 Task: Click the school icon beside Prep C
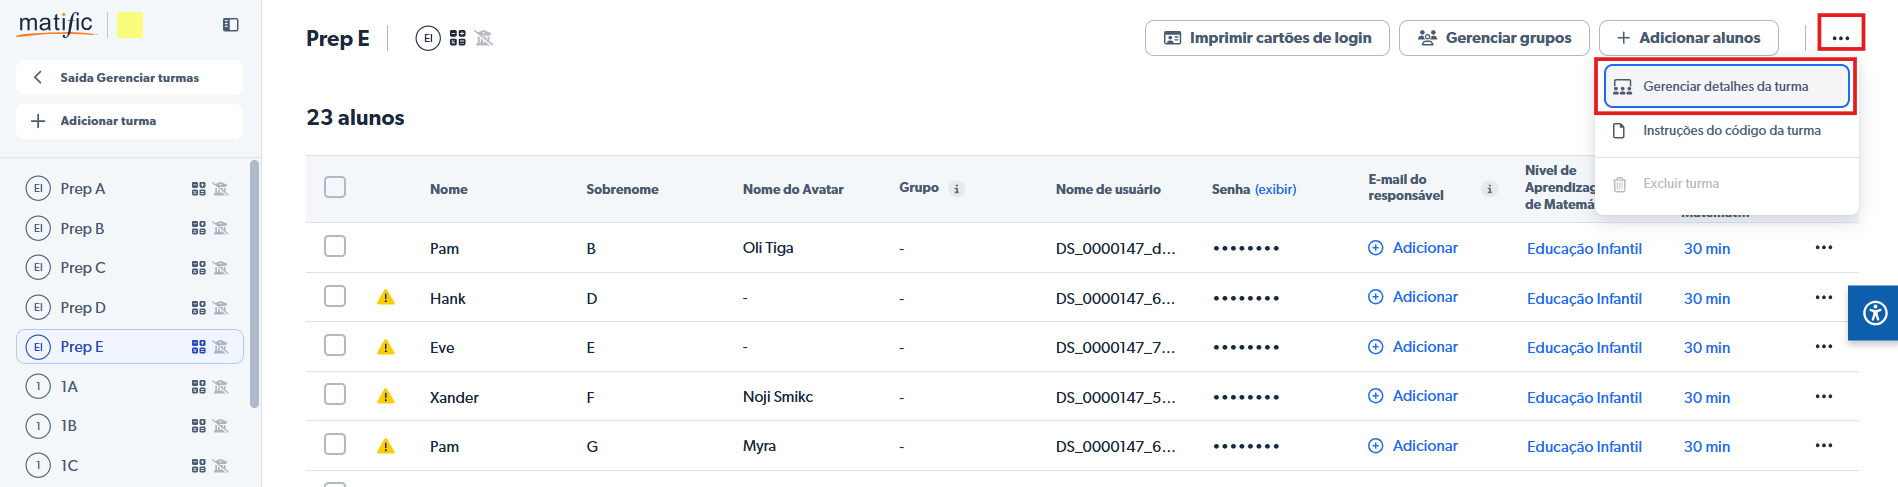221,268
